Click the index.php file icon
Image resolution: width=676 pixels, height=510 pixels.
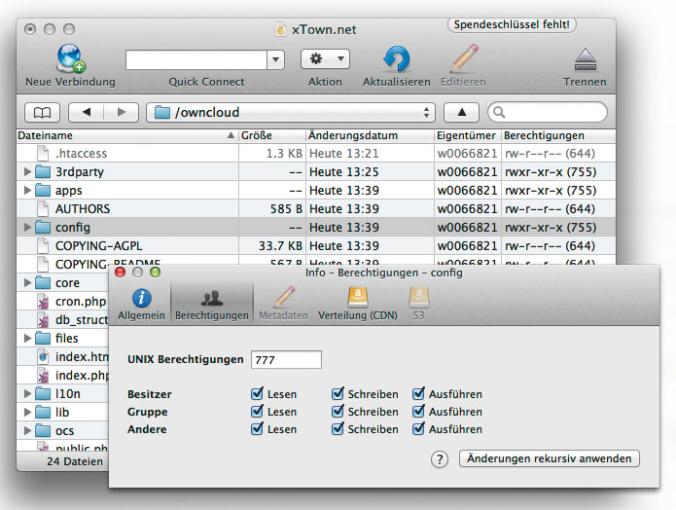[43, 375]
